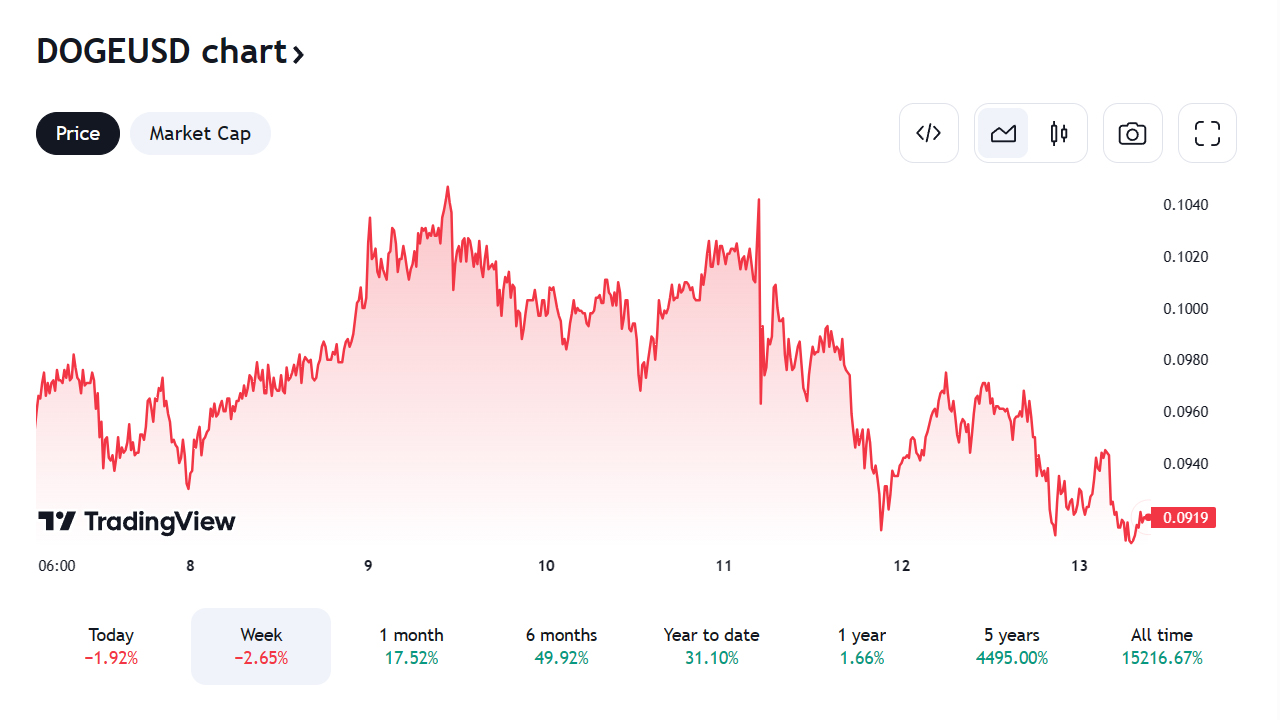Select the Today time range
Screen dimensions: 1280x720
point(111,646)
